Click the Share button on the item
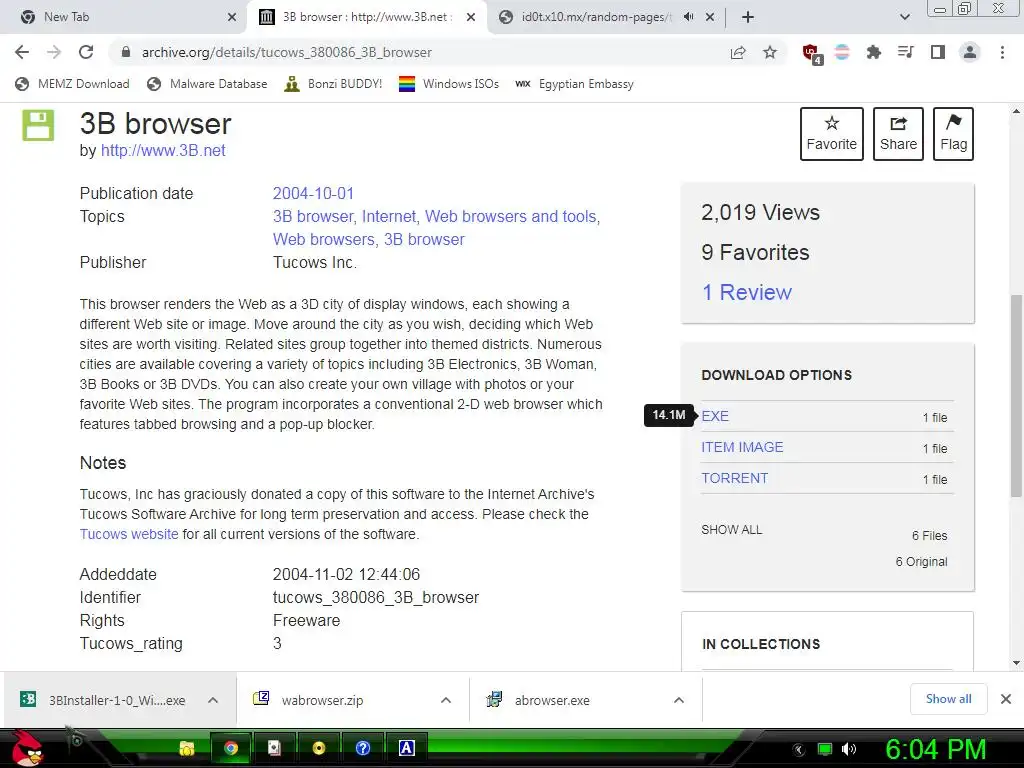 pyautogui.click(x=898, y=134)
